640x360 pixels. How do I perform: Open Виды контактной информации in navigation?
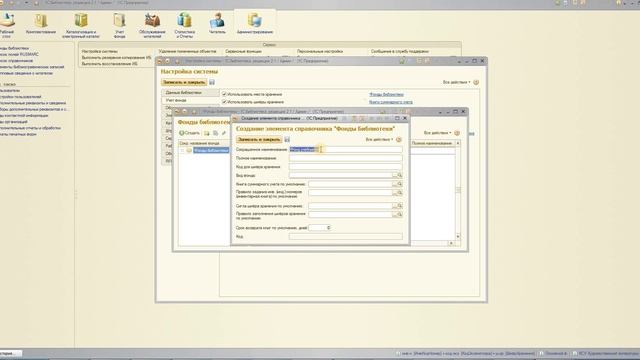(x=24, y=116)
